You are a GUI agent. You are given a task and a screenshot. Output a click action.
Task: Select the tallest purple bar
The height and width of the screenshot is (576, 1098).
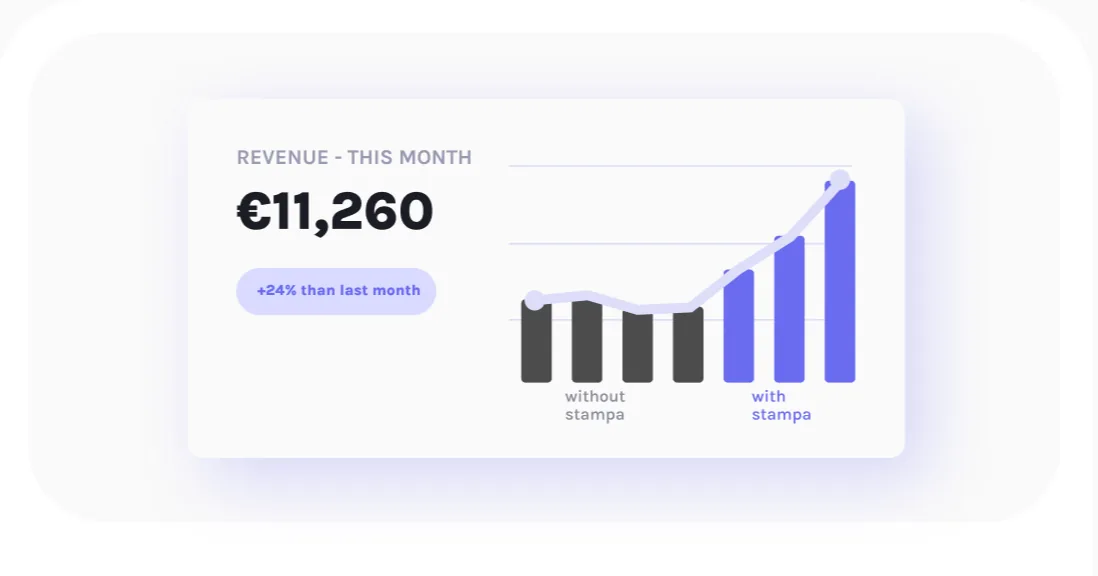(840, 281)
